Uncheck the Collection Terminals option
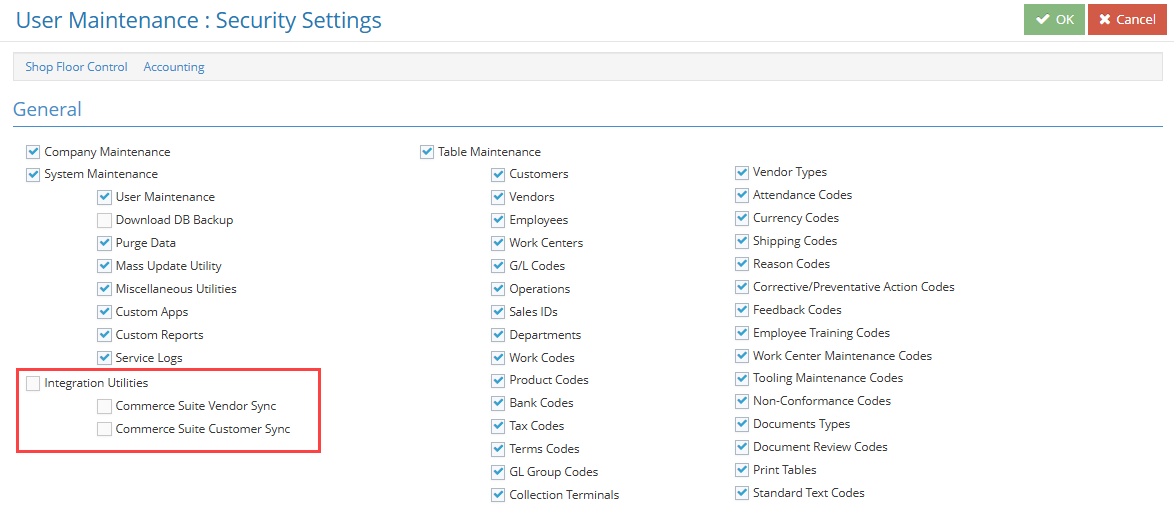 pyautogui.click(x=498, y=495)
